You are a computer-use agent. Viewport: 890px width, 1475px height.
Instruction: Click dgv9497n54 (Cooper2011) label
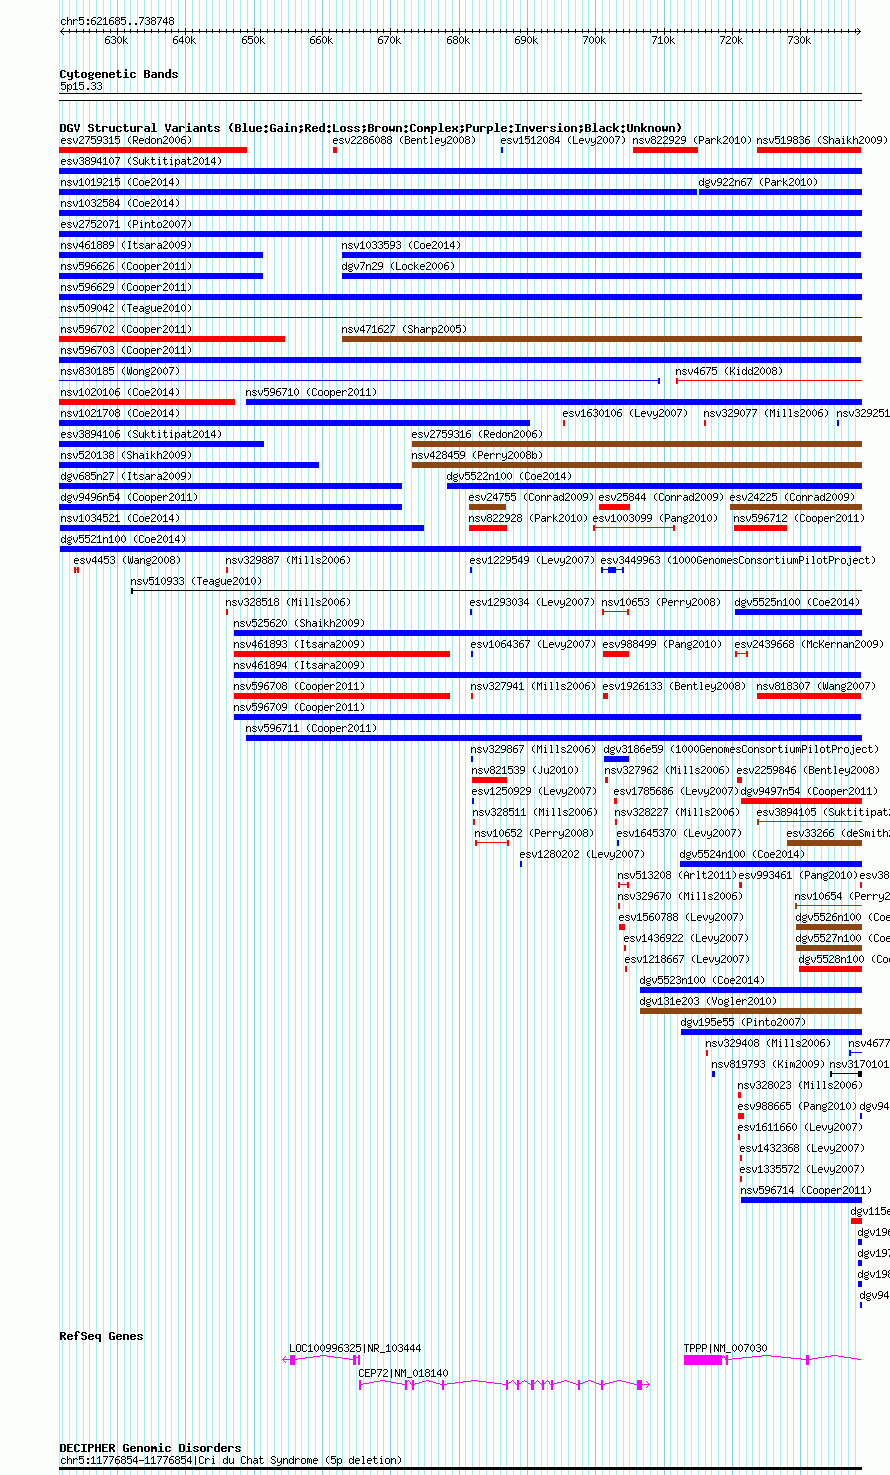point(809,792)
